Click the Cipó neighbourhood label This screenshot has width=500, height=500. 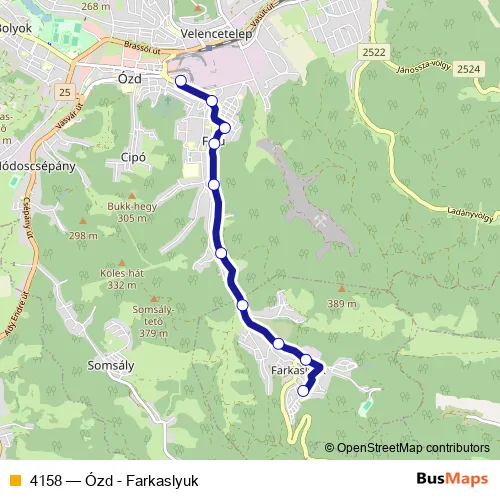point(133,157)
